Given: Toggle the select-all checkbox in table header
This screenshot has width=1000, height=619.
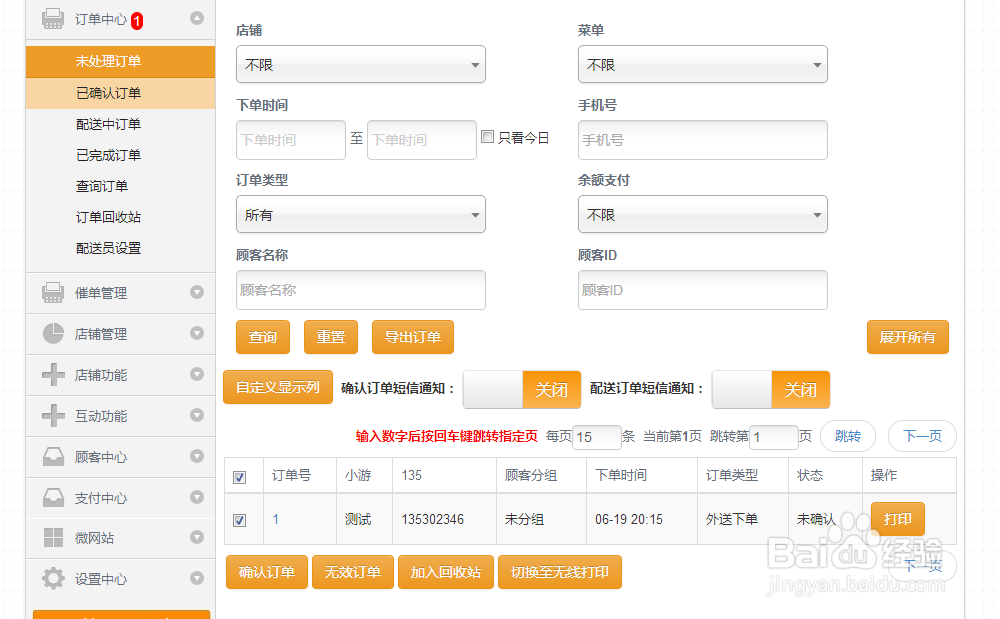Looking at the screenshot, I should click(x=240, y=477).
